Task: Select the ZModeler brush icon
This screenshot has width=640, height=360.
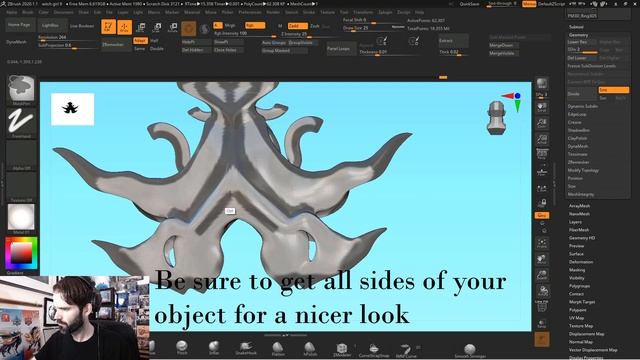Action: (342, 349)
